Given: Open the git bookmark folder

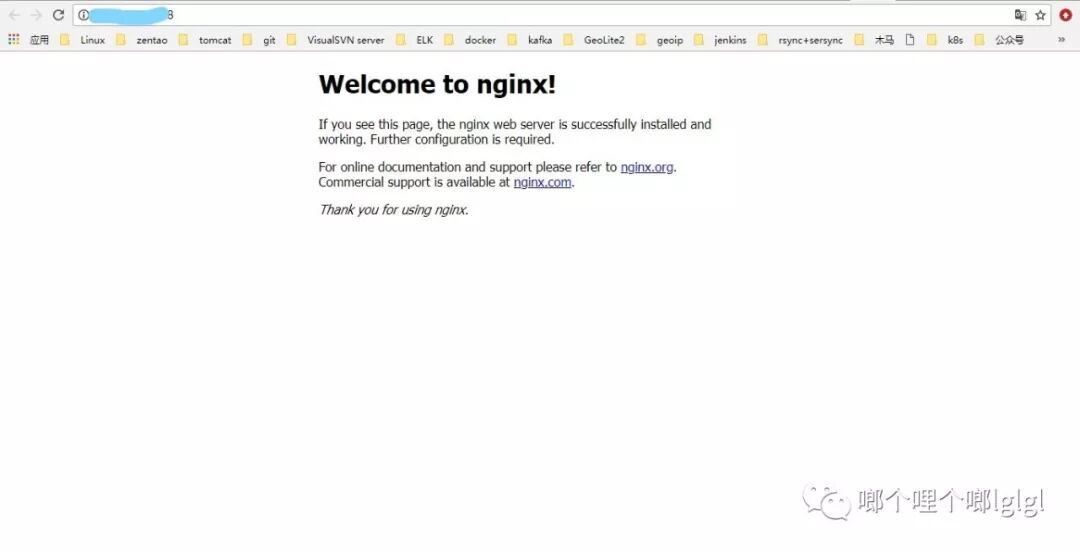Looking at the screenshot, I should tap(260, 40).
